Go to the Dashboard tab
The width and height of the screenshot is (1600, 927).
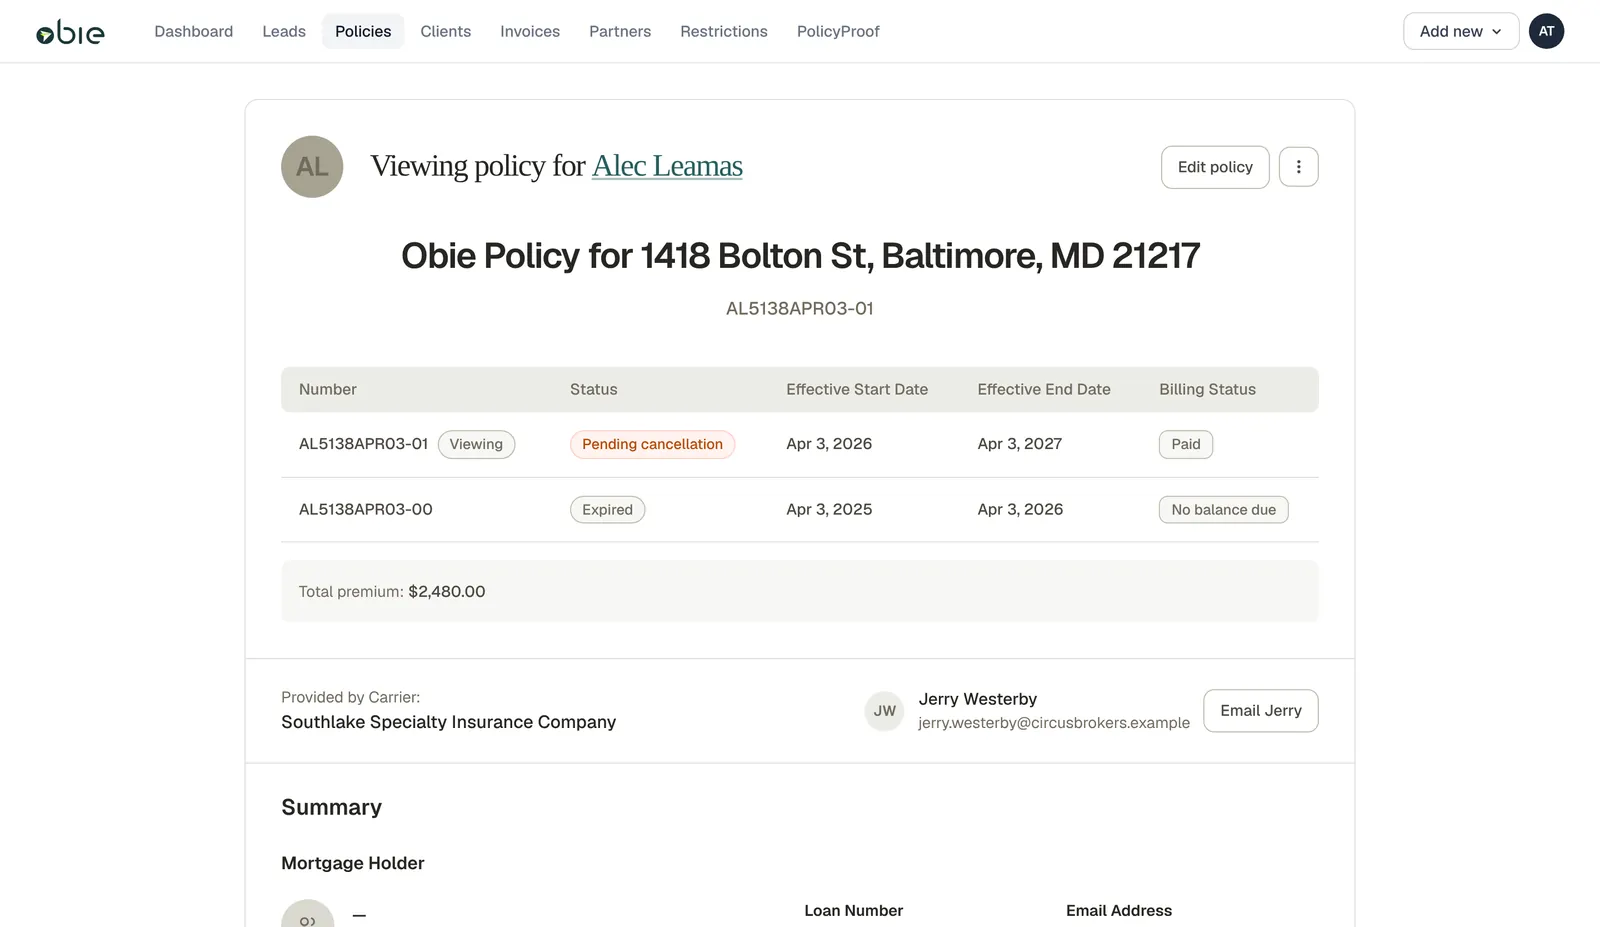(194, 31)
